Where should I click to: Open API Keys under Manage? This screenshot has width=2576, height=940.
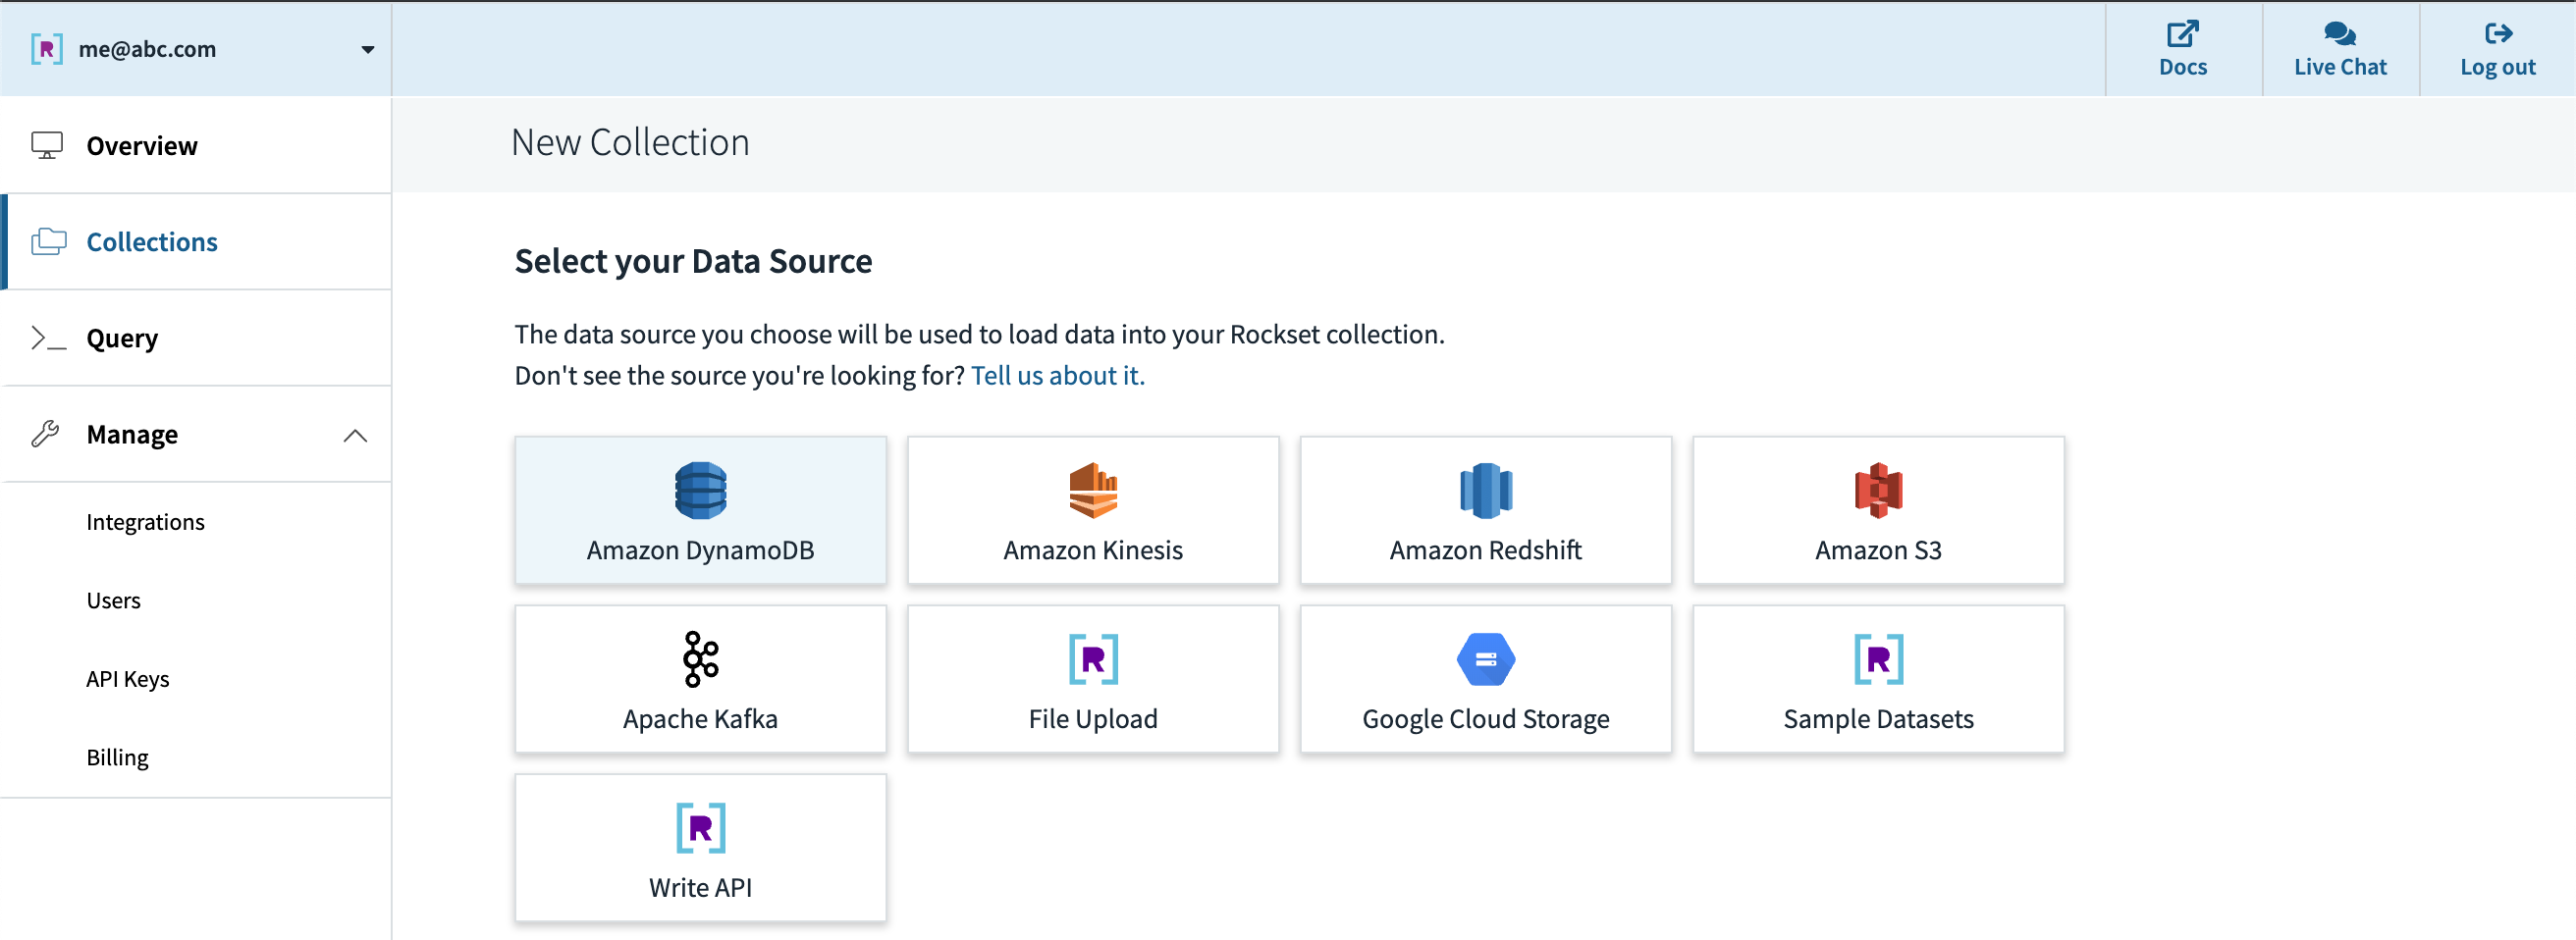[x=128, y=679]
